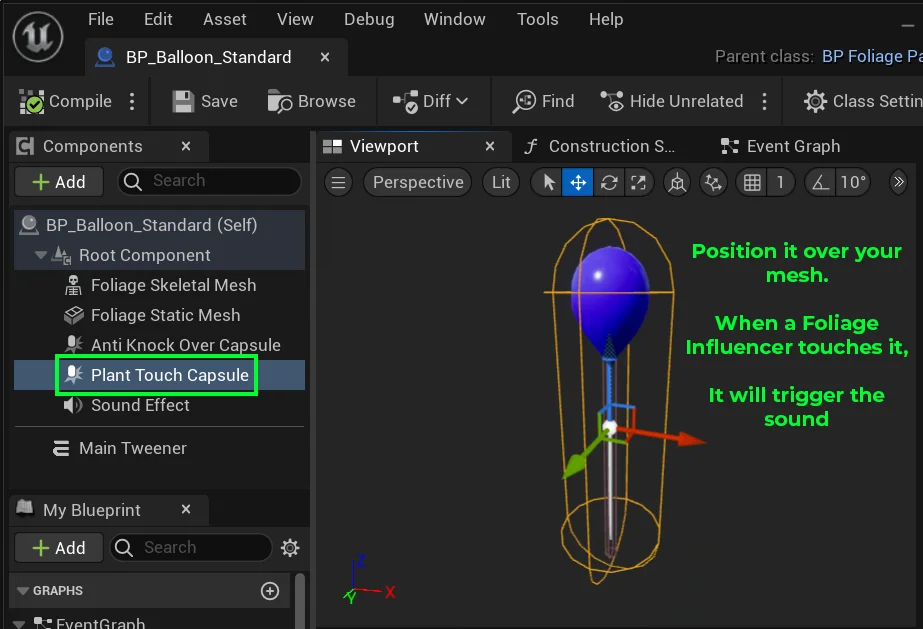Collapse the Root Component tree node
Screen dimensions: 923x629
point(41,255)
